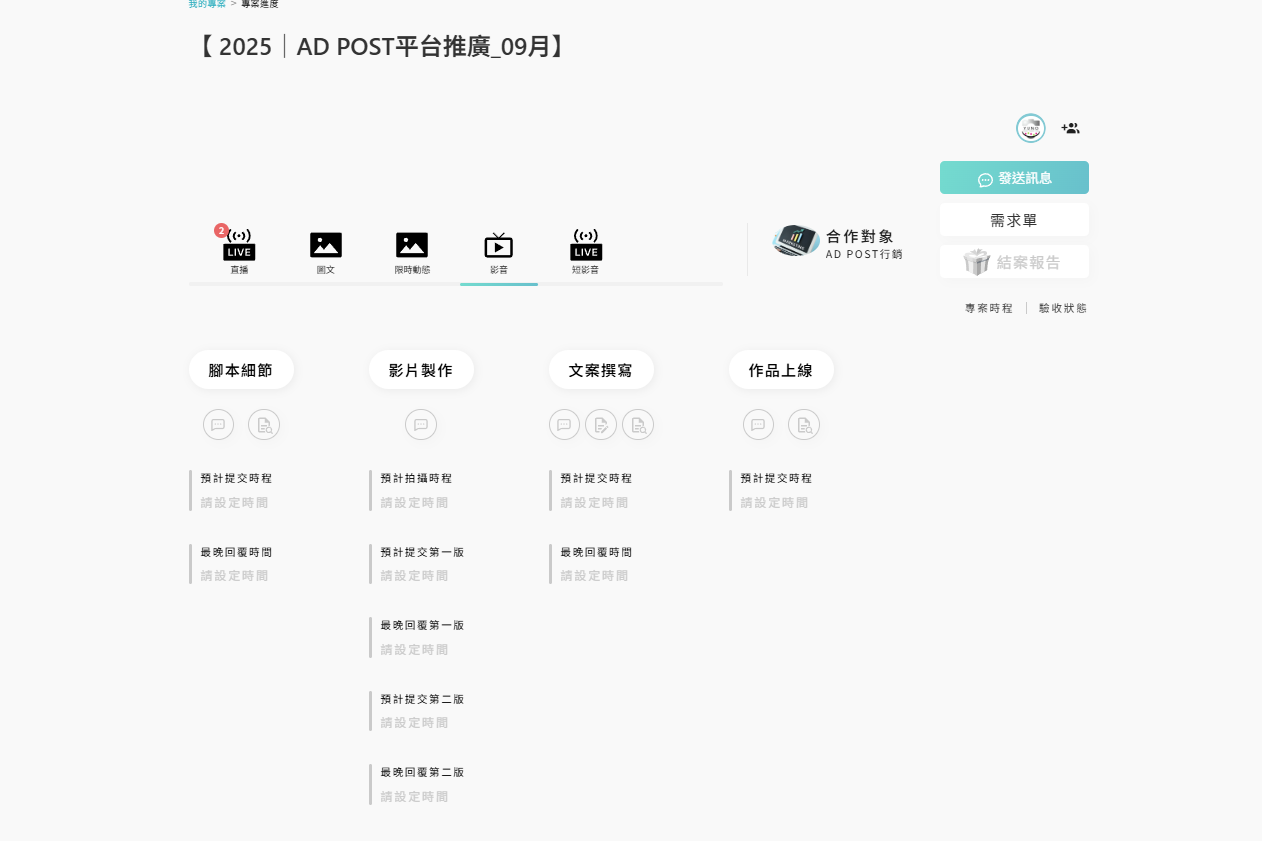Open the user avatar at top right

[1031, 128]
